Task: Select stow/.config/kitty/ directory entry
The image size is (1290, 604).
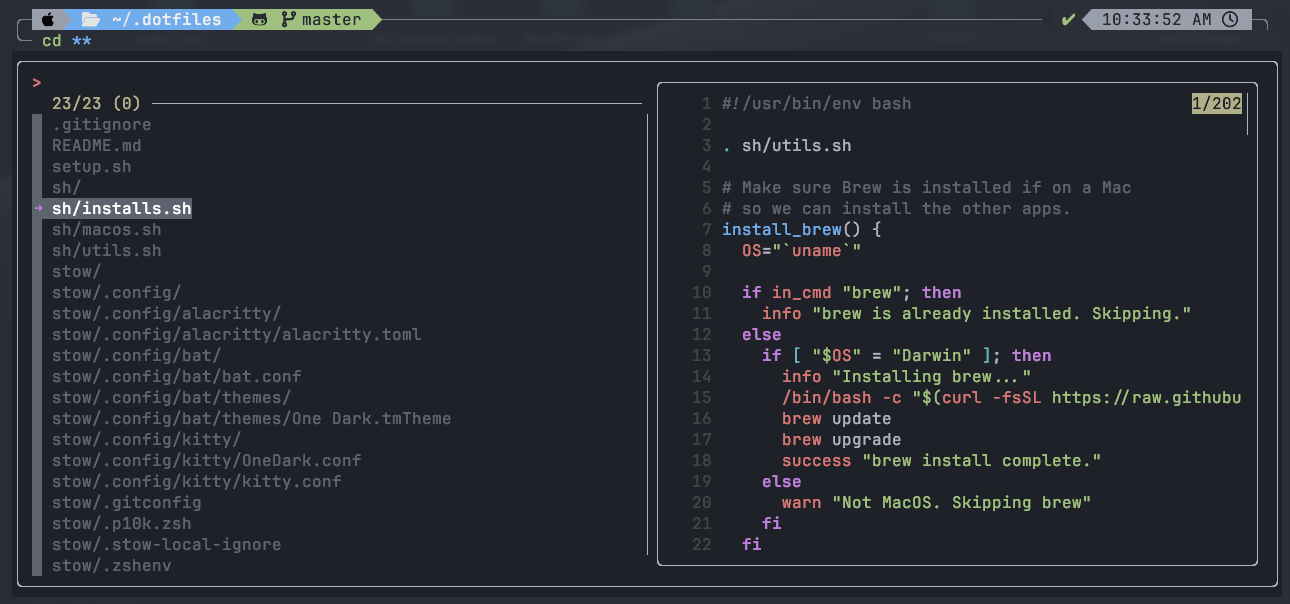Action: (147, 439)
